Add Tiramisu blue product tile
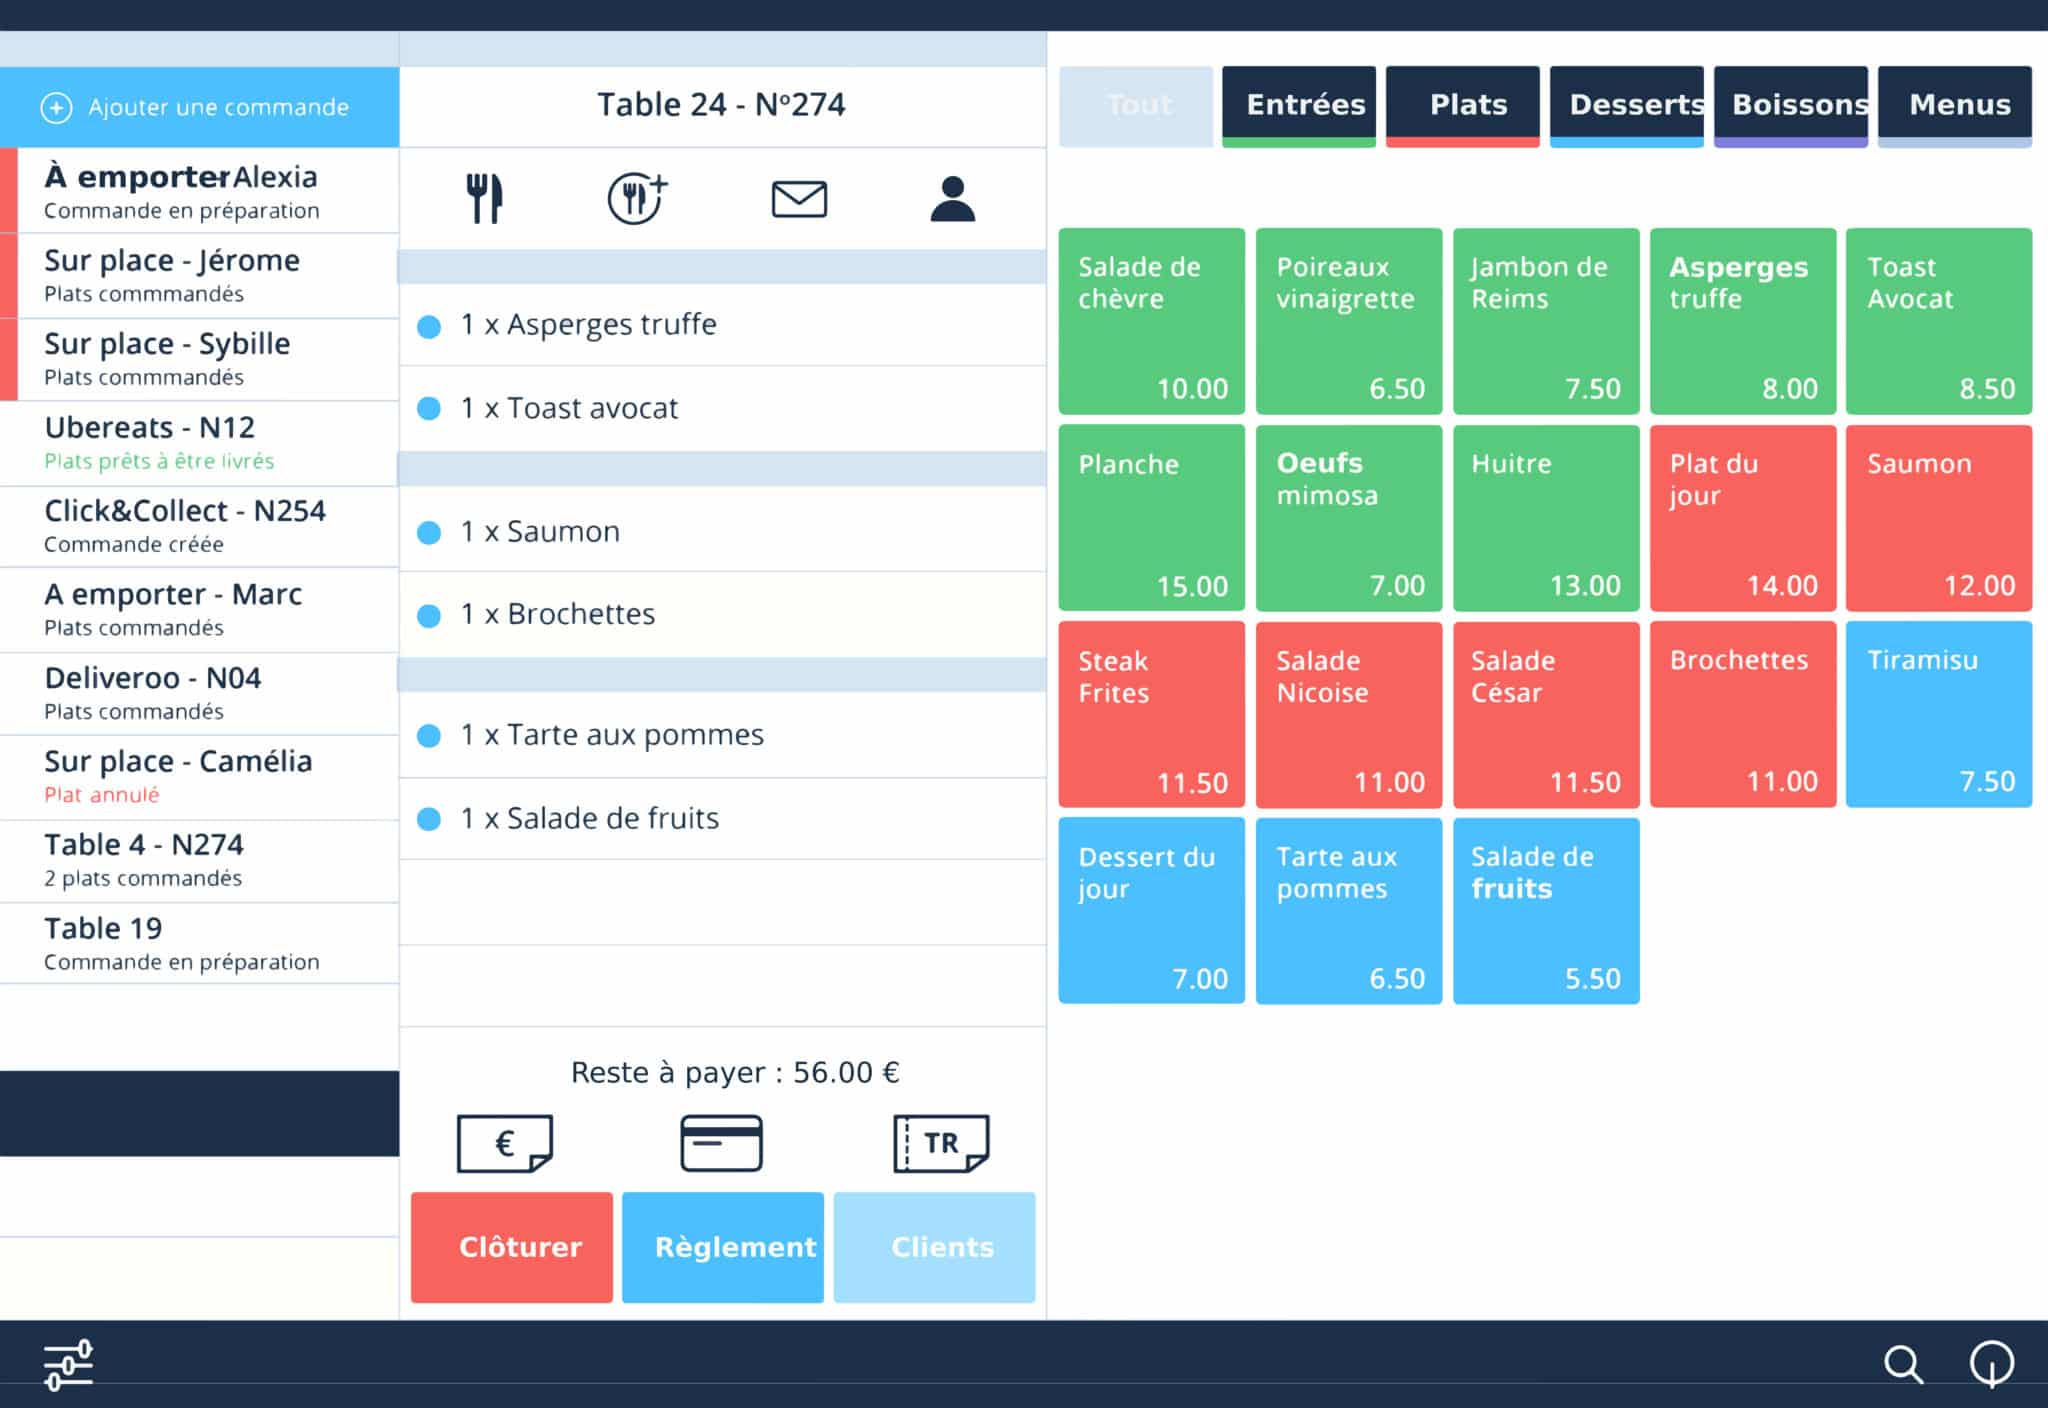 (1938, 714)
